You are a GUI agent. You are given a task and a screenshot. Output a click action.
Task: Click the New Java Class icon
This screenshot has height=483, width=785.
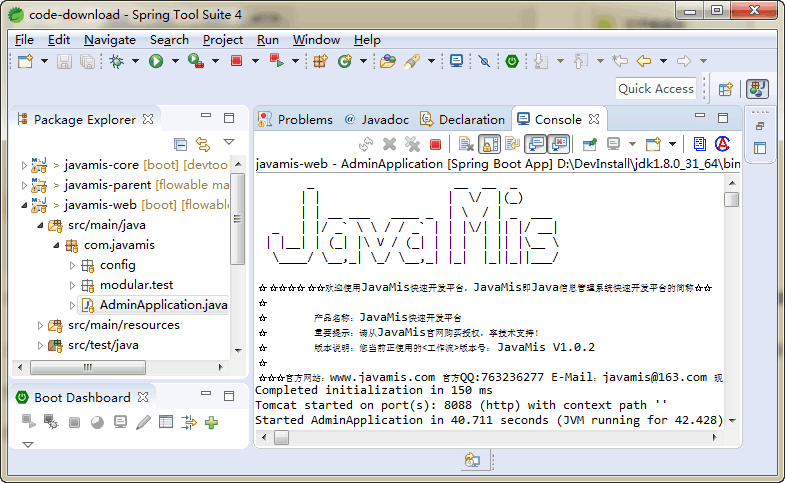click(344, 61)
